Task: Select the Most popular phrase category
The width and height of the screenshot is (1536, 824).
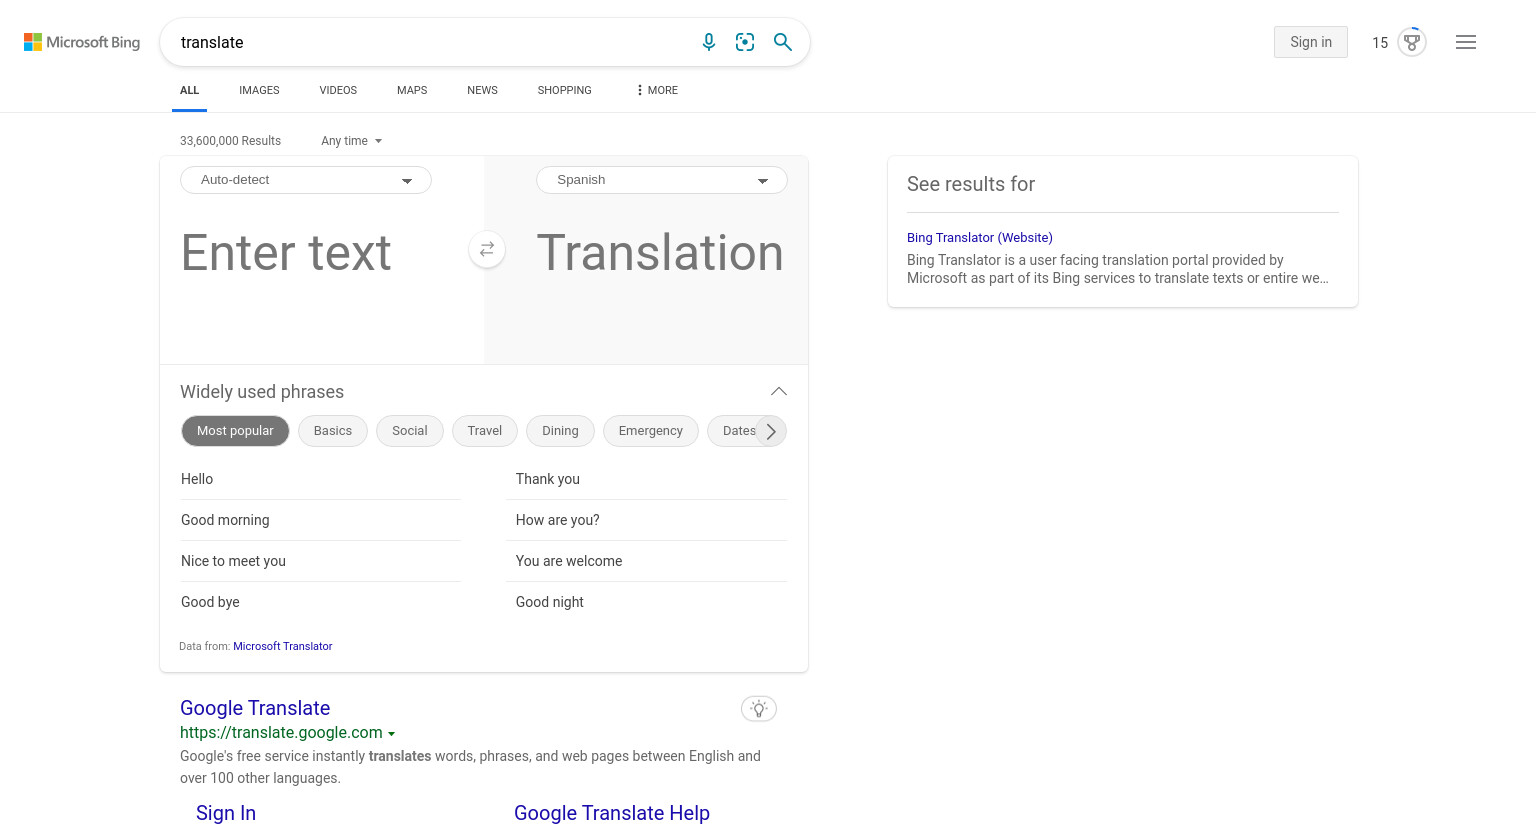Action: coord(235,431)
